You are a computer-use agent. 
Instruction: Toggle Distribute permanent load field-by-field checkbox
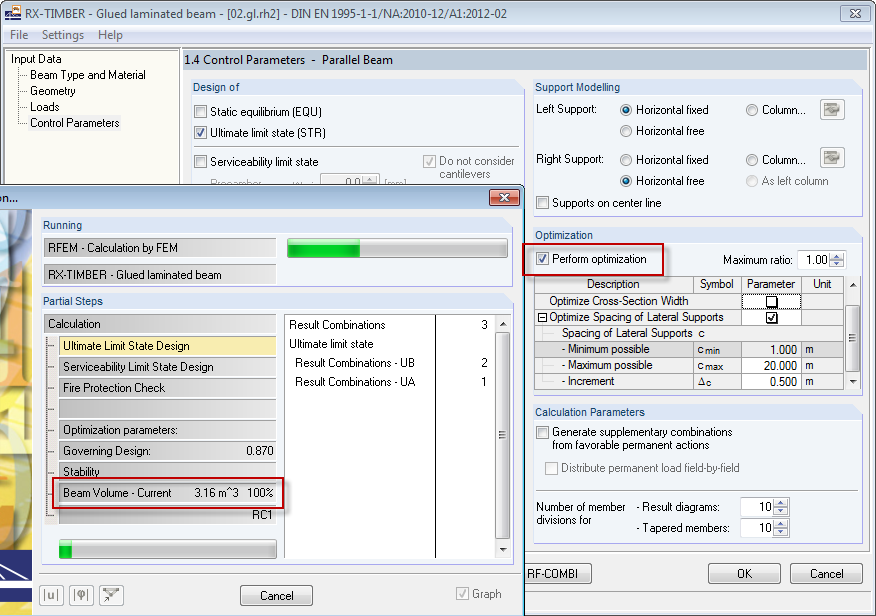[x=551, y=468]
